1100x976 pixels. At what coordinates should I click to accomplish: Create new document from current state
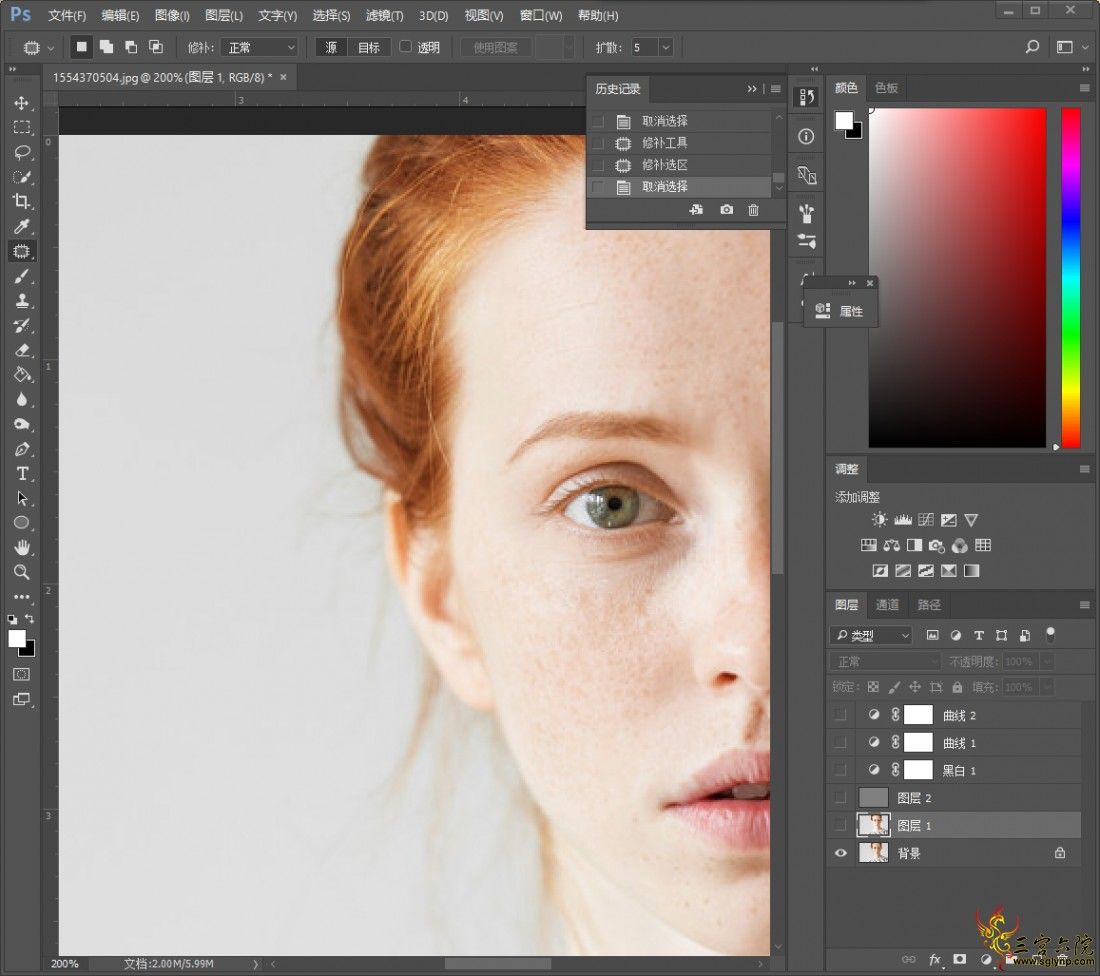[x=696, y=210]
